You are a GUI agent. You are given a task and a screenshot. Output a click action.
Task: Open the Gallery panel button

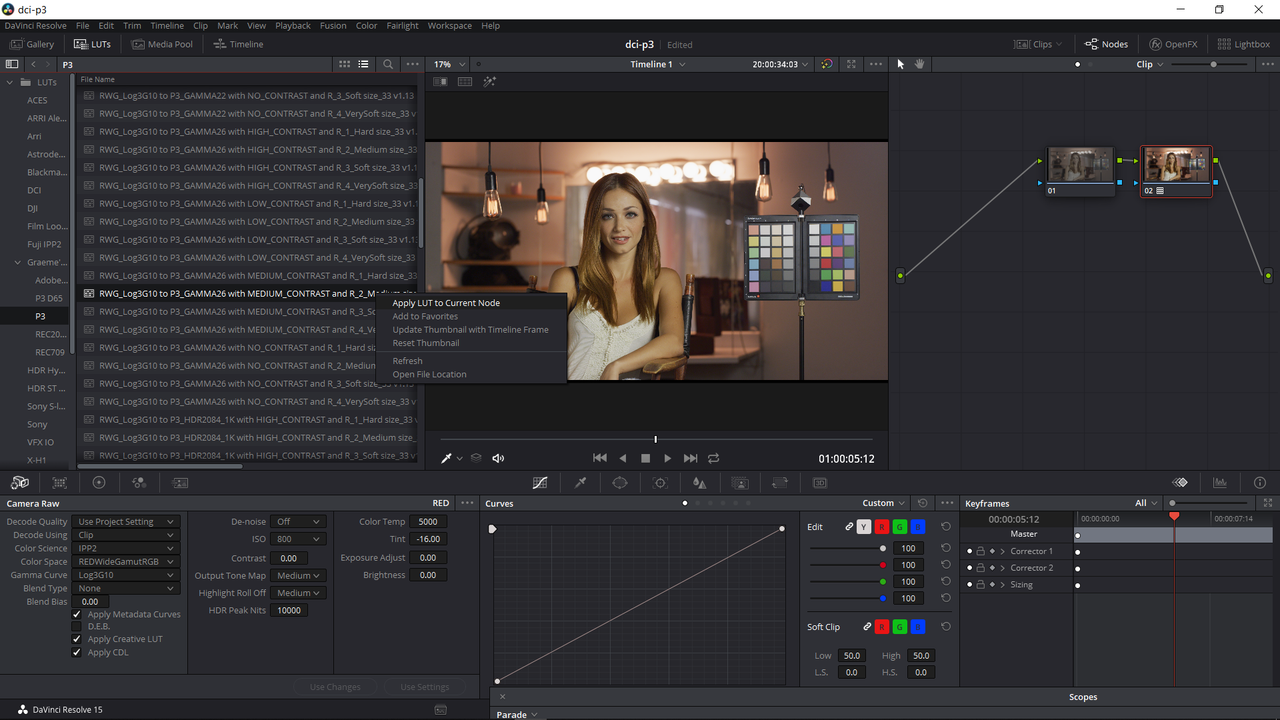coord(32,44)
